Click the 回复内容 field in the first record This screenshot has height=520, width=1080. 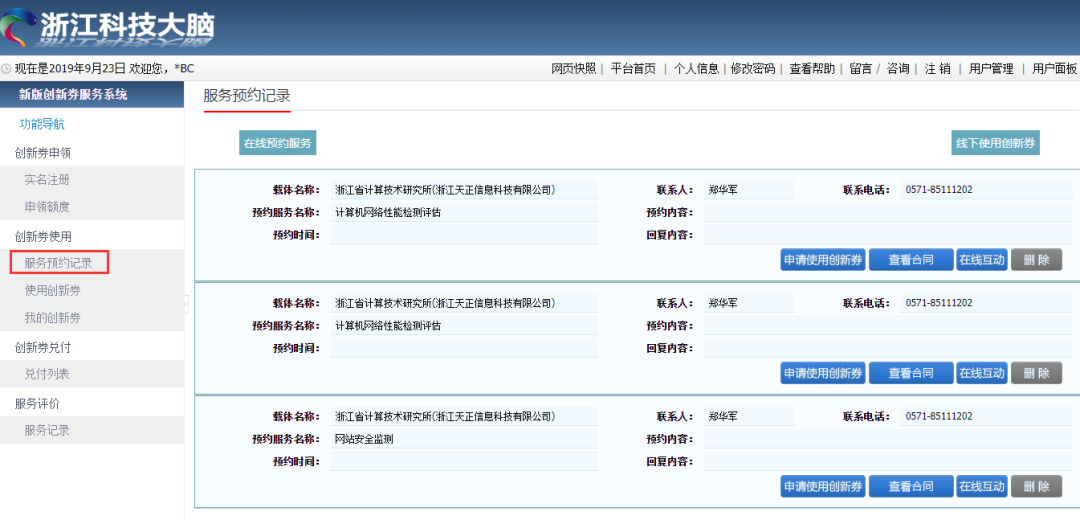pyautogui.click(x=888, y=235)
